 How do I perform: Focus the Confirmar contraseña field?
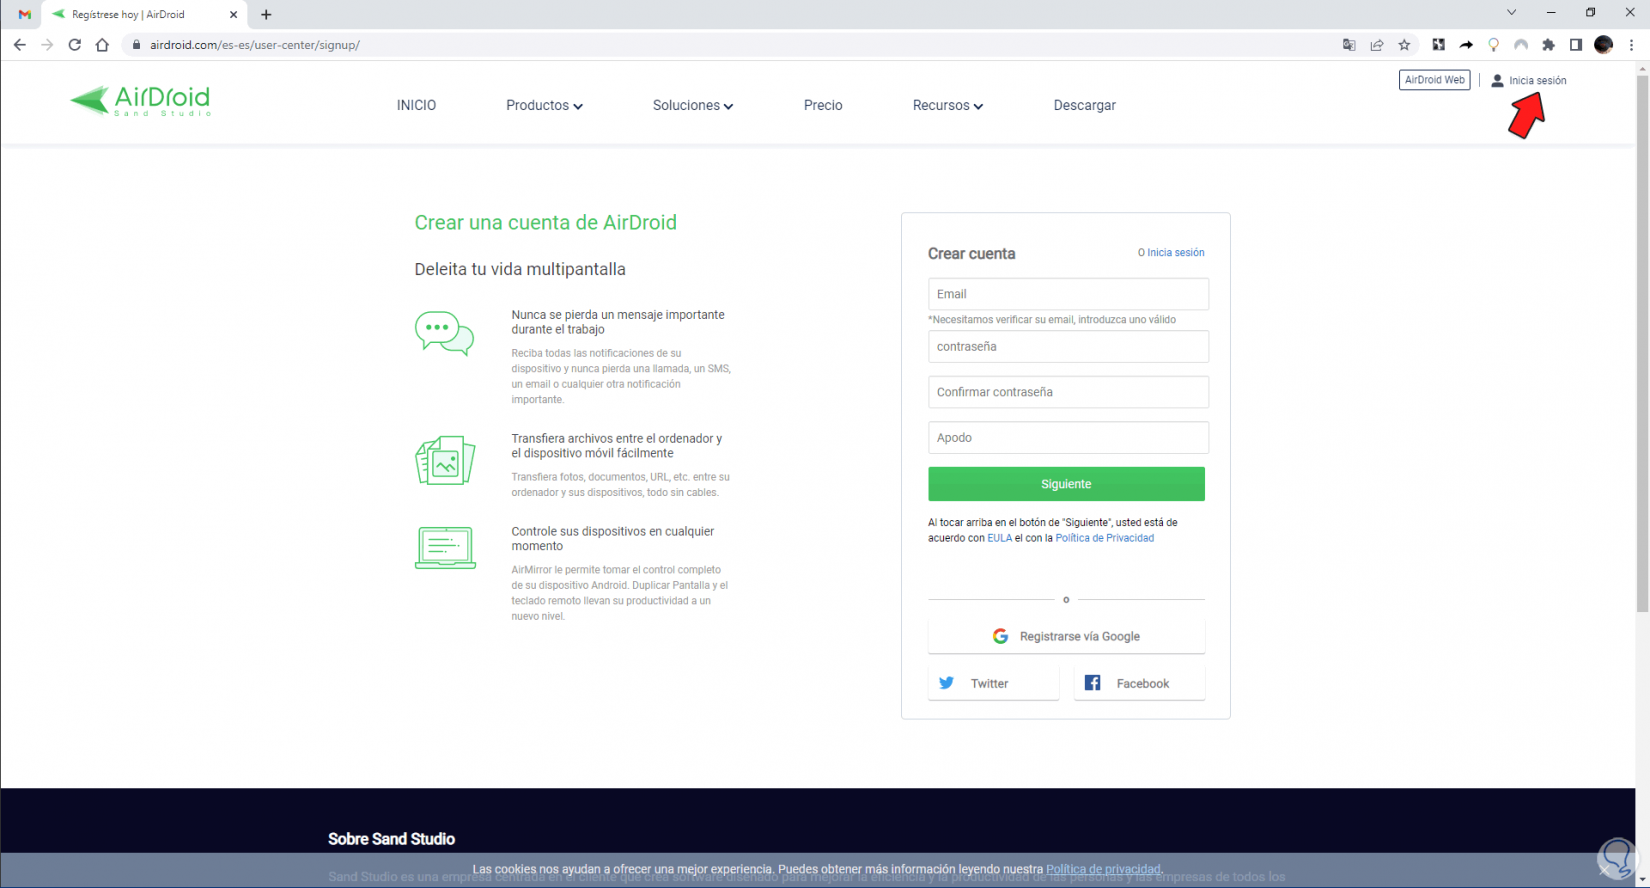(x=1068, y=392)
